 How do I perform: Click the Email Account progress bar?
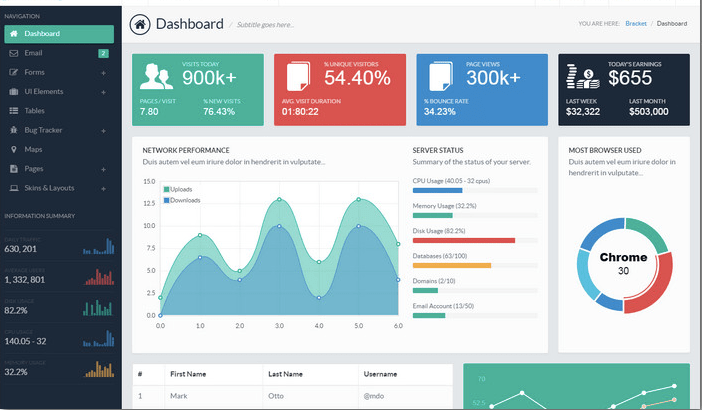coord(429,316)
